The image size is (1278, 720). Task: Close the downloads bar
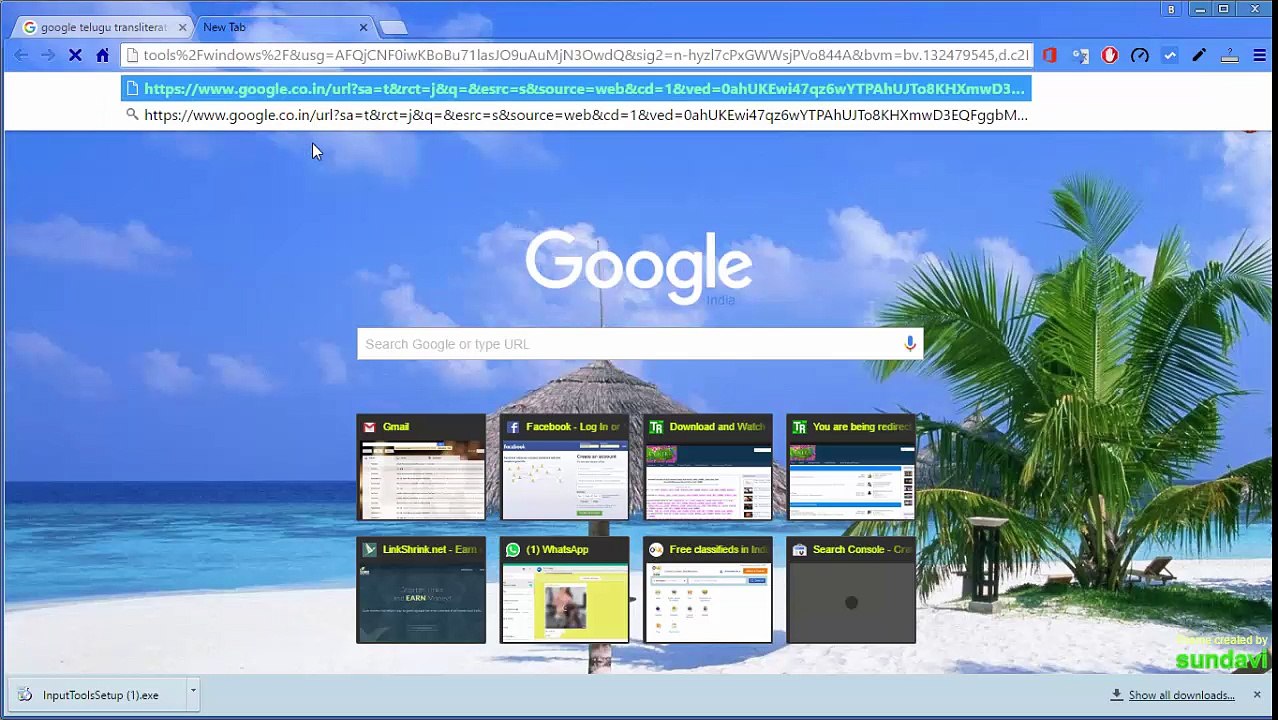click(x=1257, y=695)
